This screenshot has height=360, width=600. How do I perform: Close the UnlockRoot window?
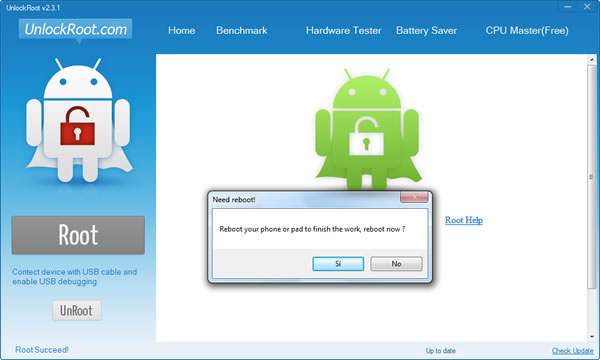click(587, 7)
